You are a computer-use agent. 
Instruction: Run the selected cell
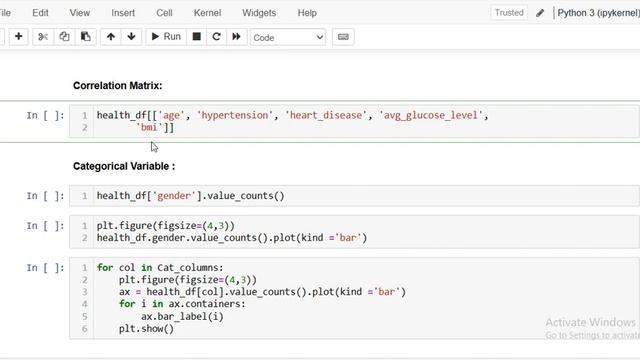166,37
